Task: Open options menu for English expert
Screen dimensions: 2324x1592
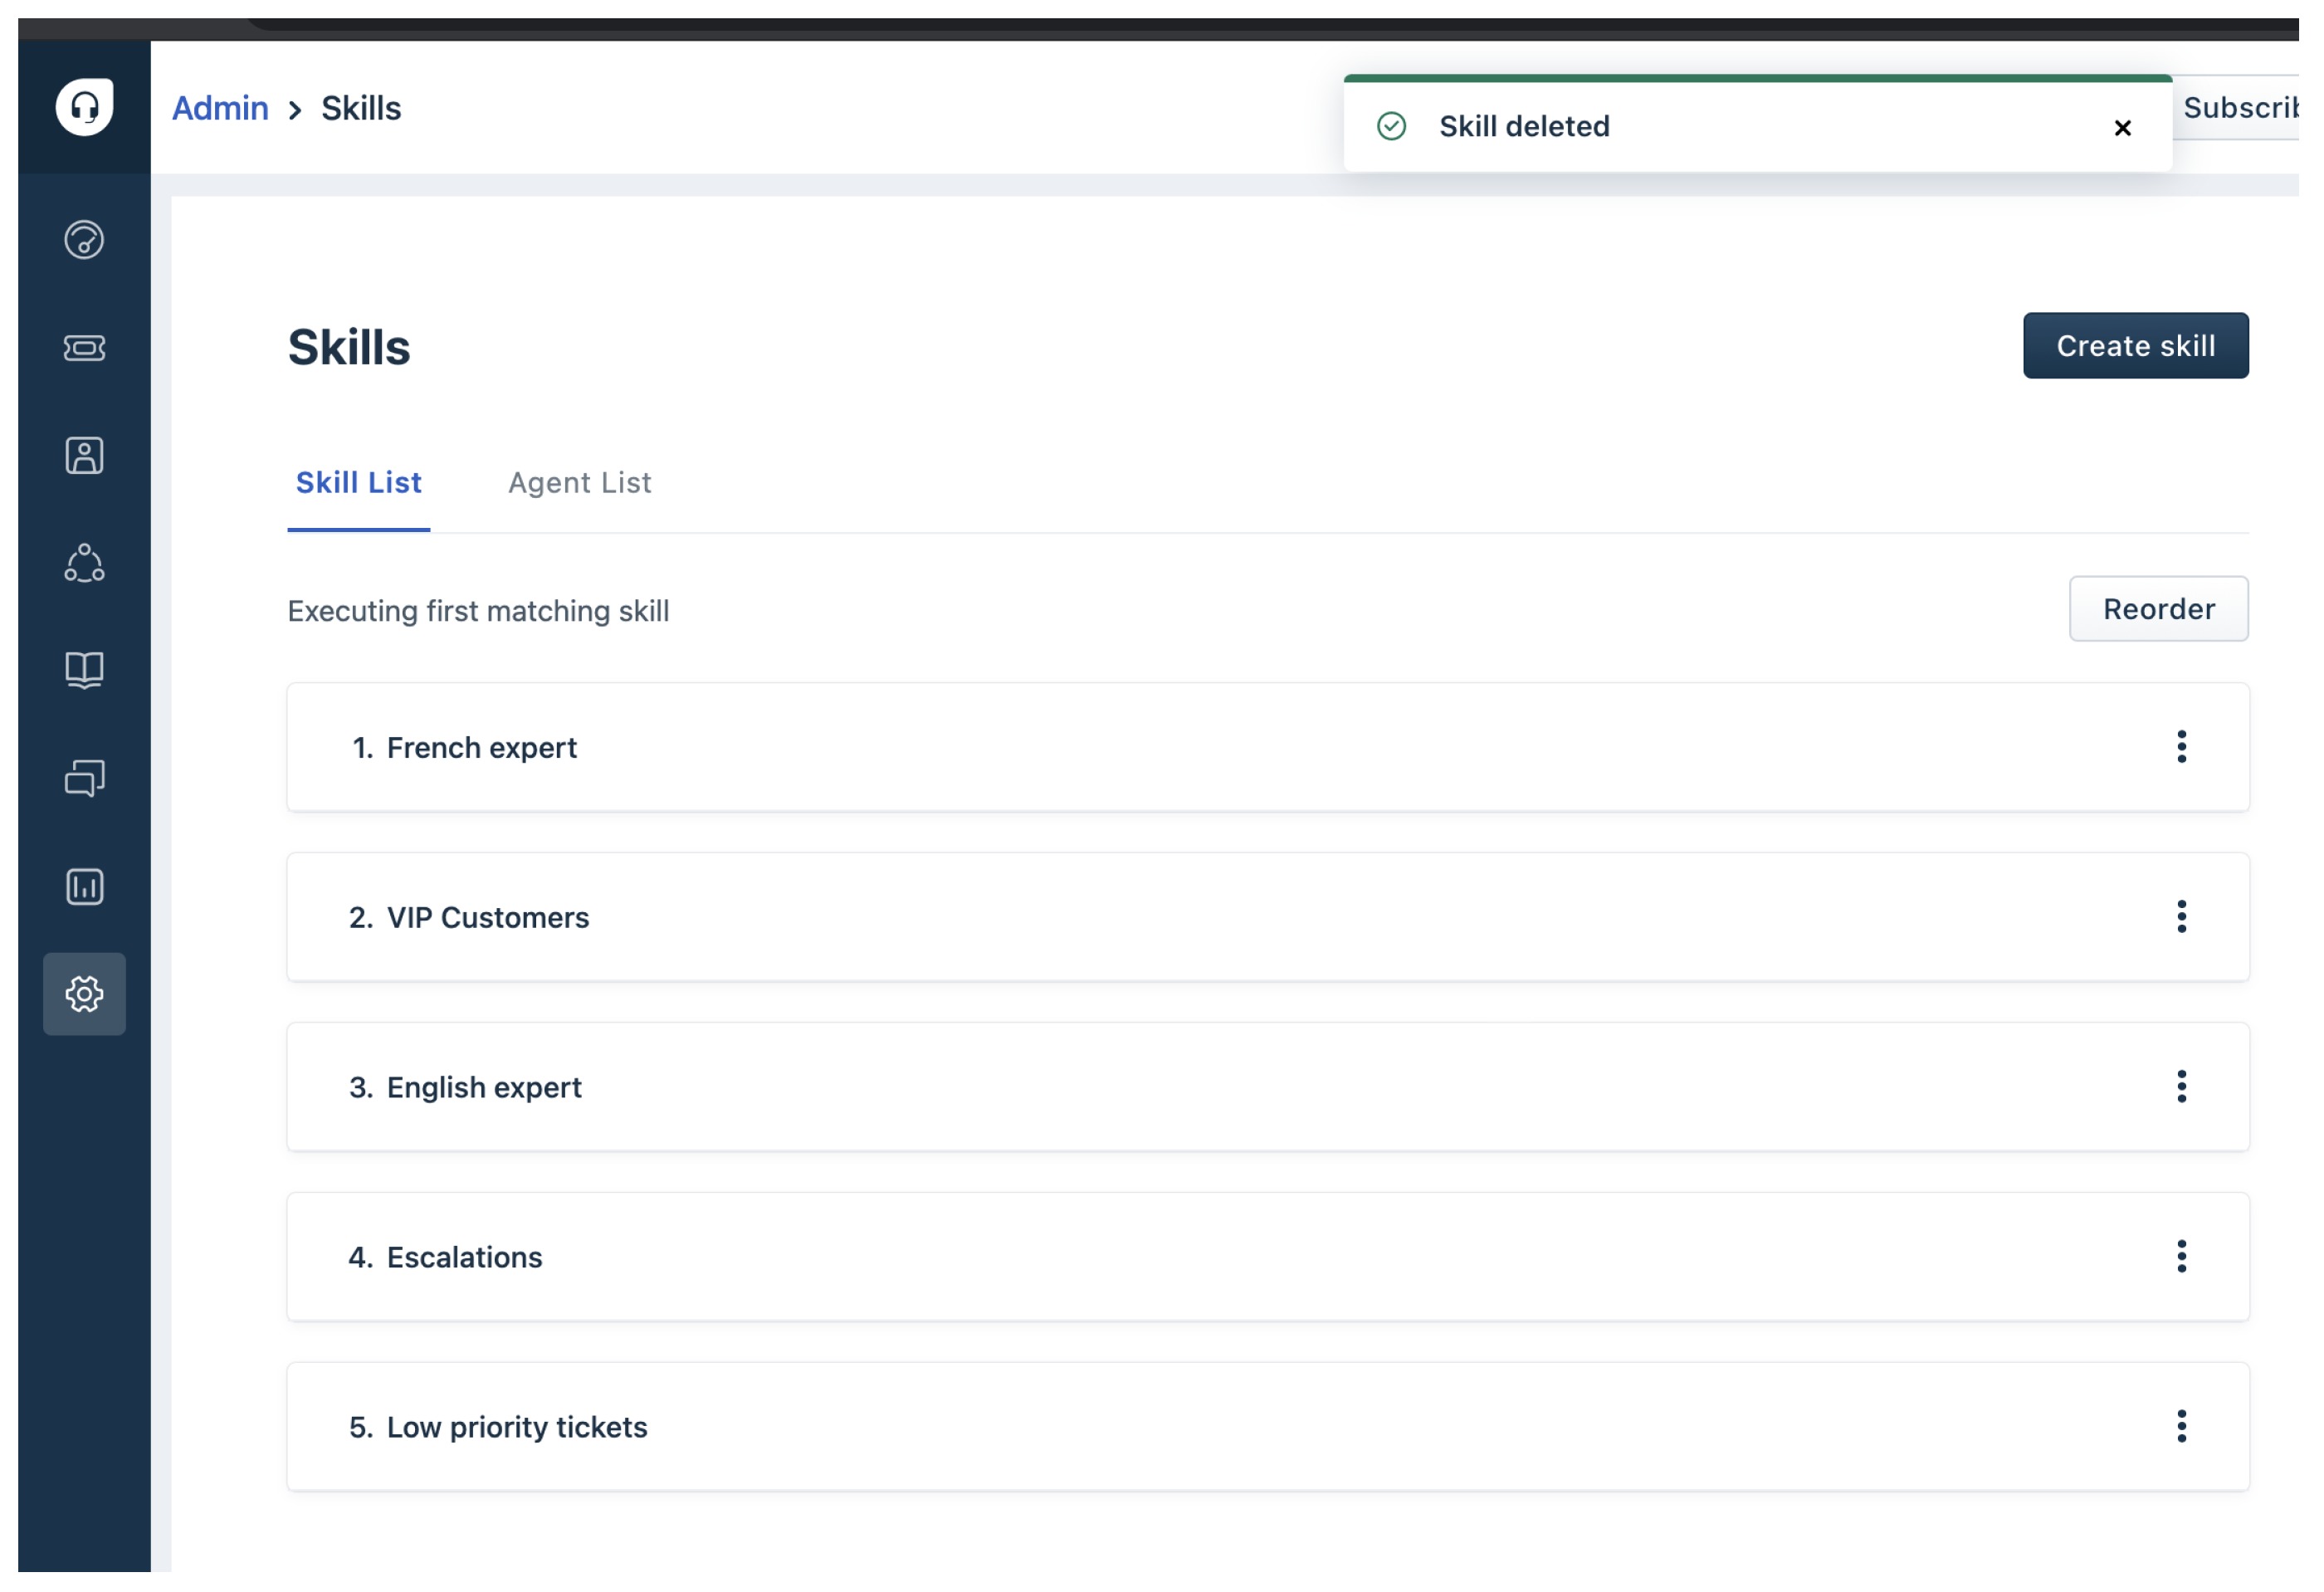Action: [2183, 1087]
